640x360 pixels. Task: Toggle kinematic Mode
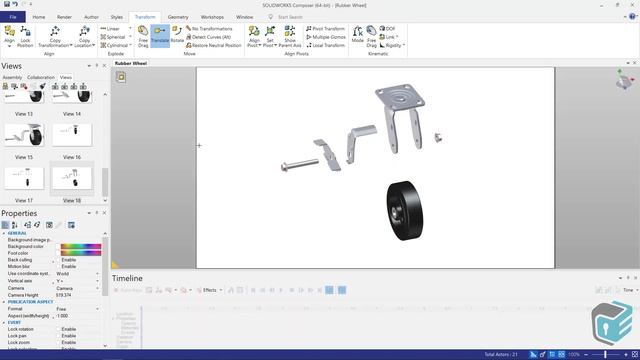(x=358, y=34)
